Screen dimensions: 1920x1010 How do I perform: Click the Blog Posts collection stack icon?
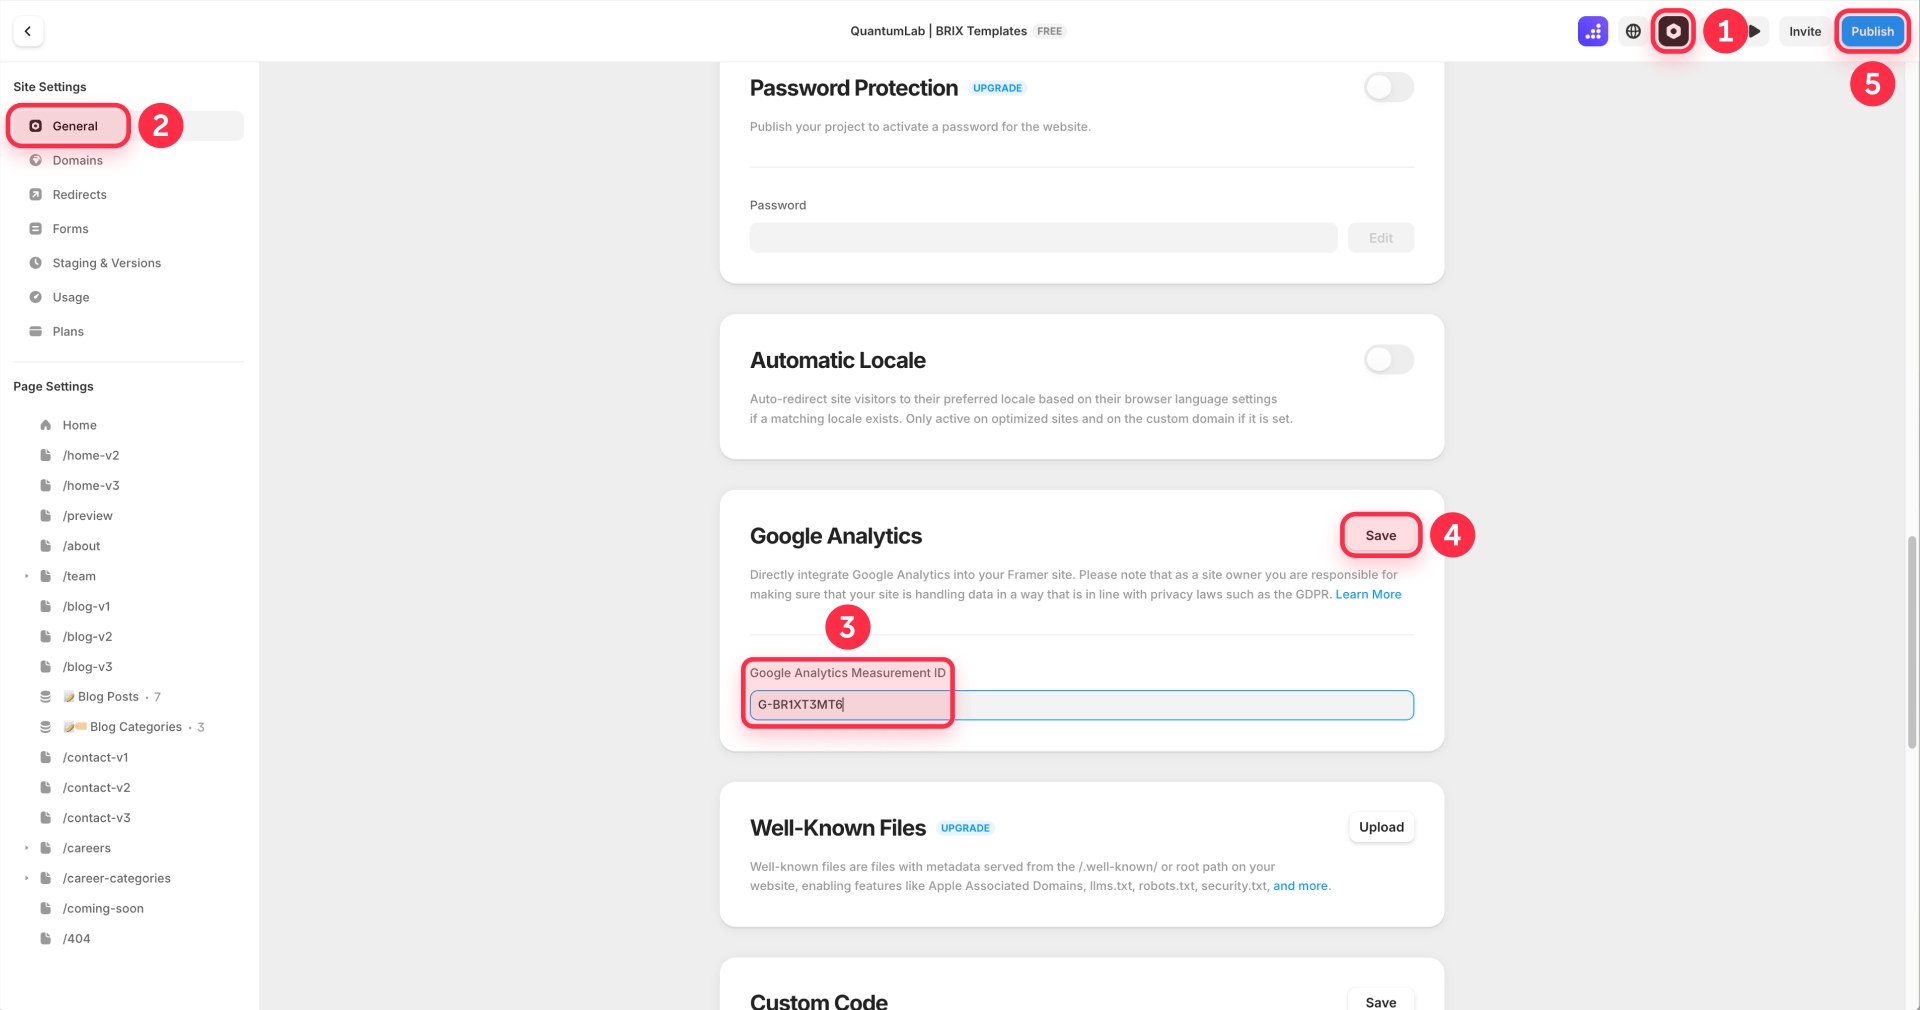[45, 696]
